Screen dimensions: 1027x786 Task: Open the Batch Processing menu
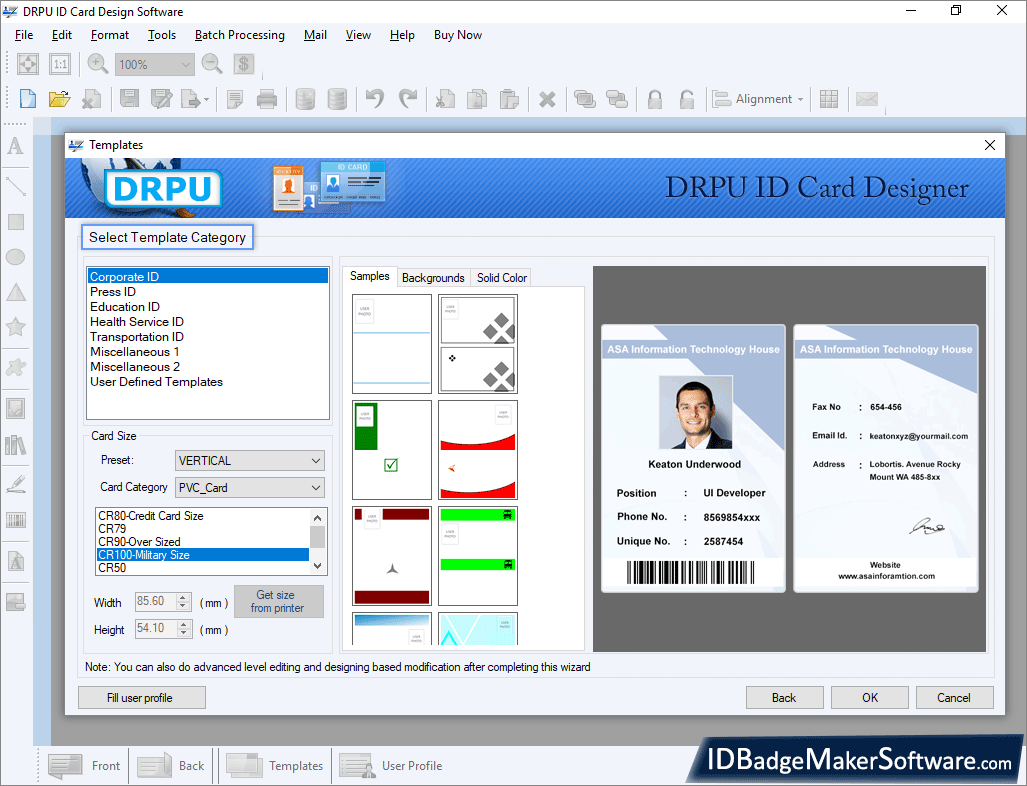click(240, 35)
